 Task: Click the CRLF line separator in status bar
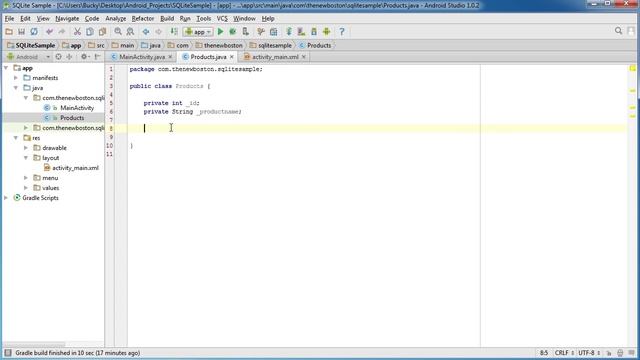[564, 353]
